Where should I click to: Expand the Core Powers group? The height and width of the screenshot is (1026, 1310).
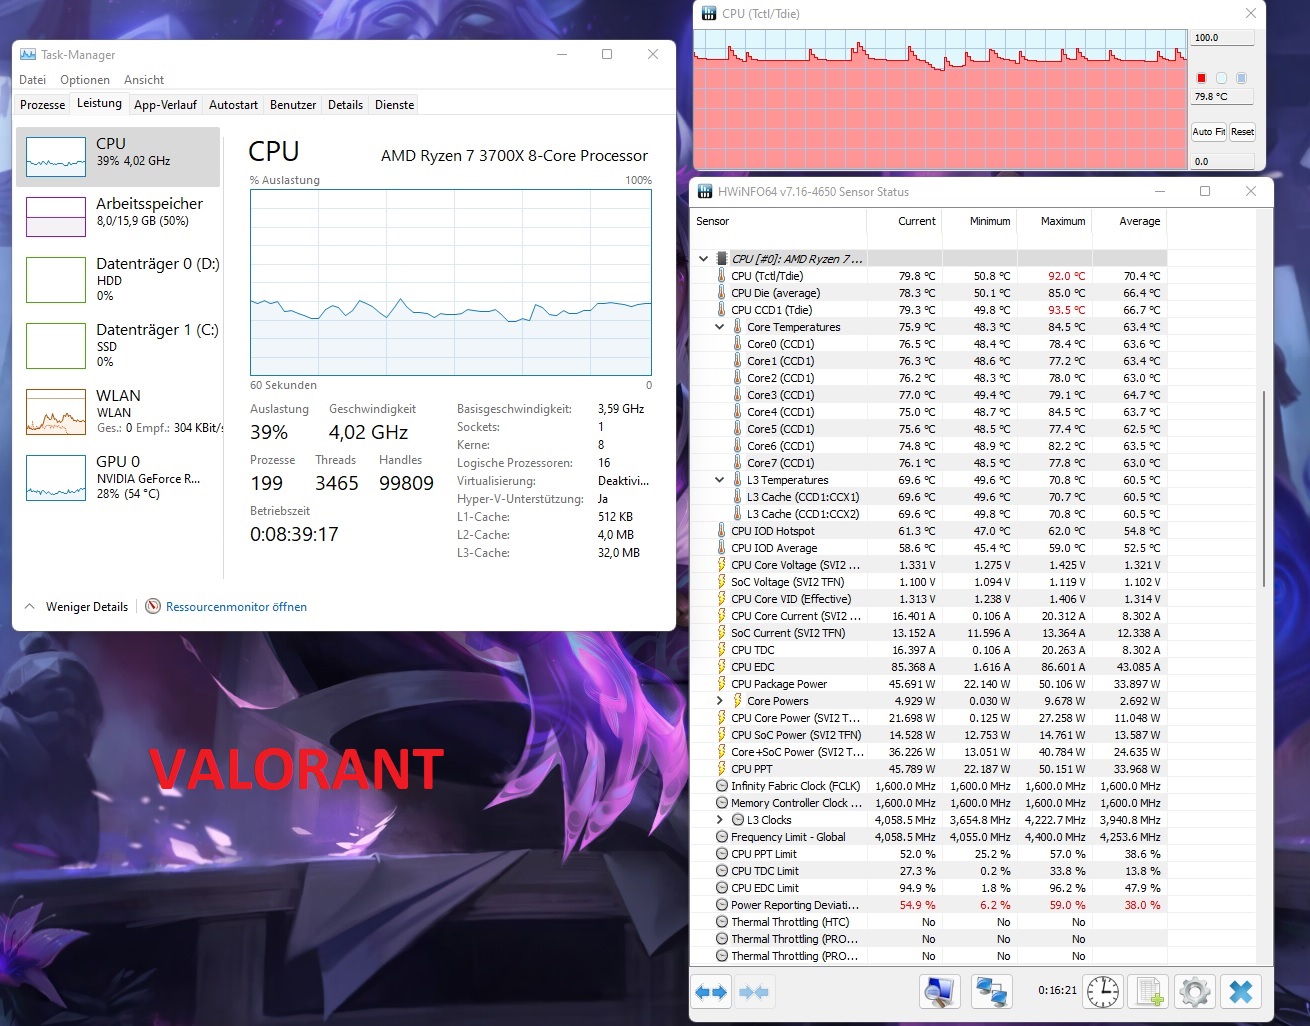click(x=719, y=701)
